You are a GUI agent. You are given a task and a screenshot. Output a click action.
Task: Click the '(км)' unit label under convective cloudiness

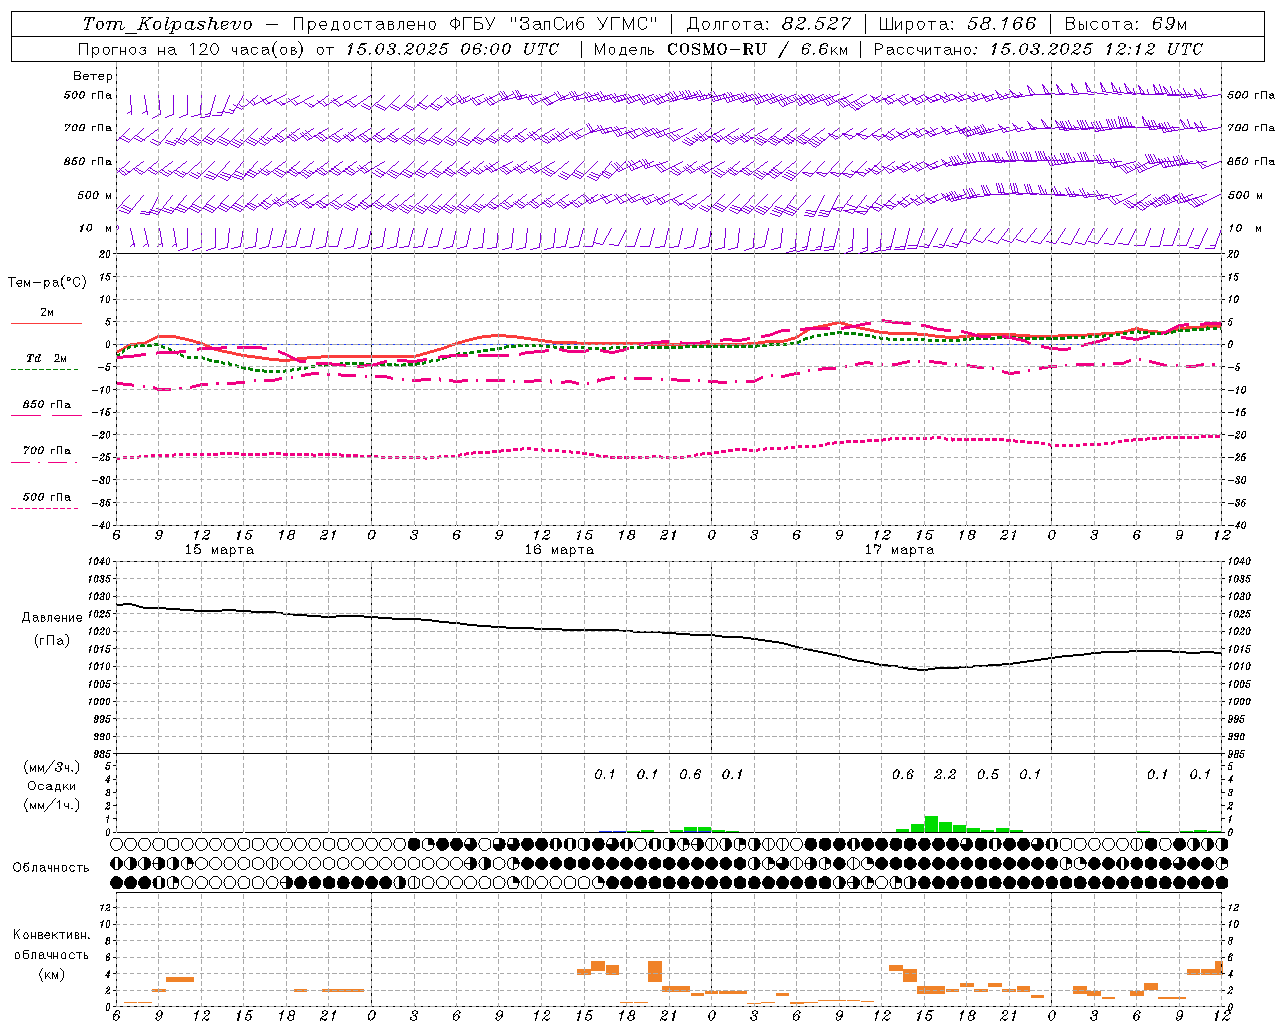coord(52,974)
